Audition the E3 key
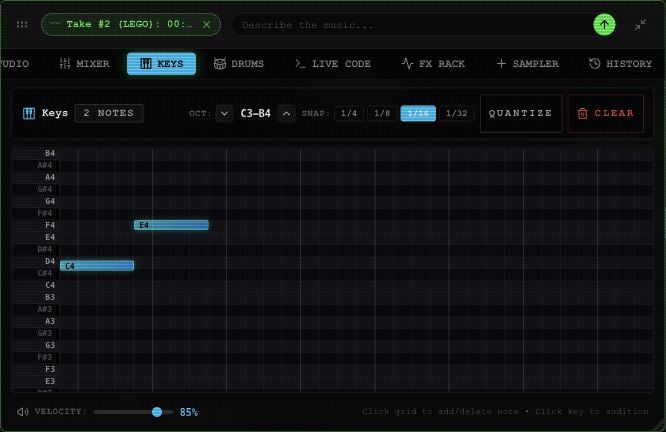This screenshot has height=432, width=666. tap(36, 381)
